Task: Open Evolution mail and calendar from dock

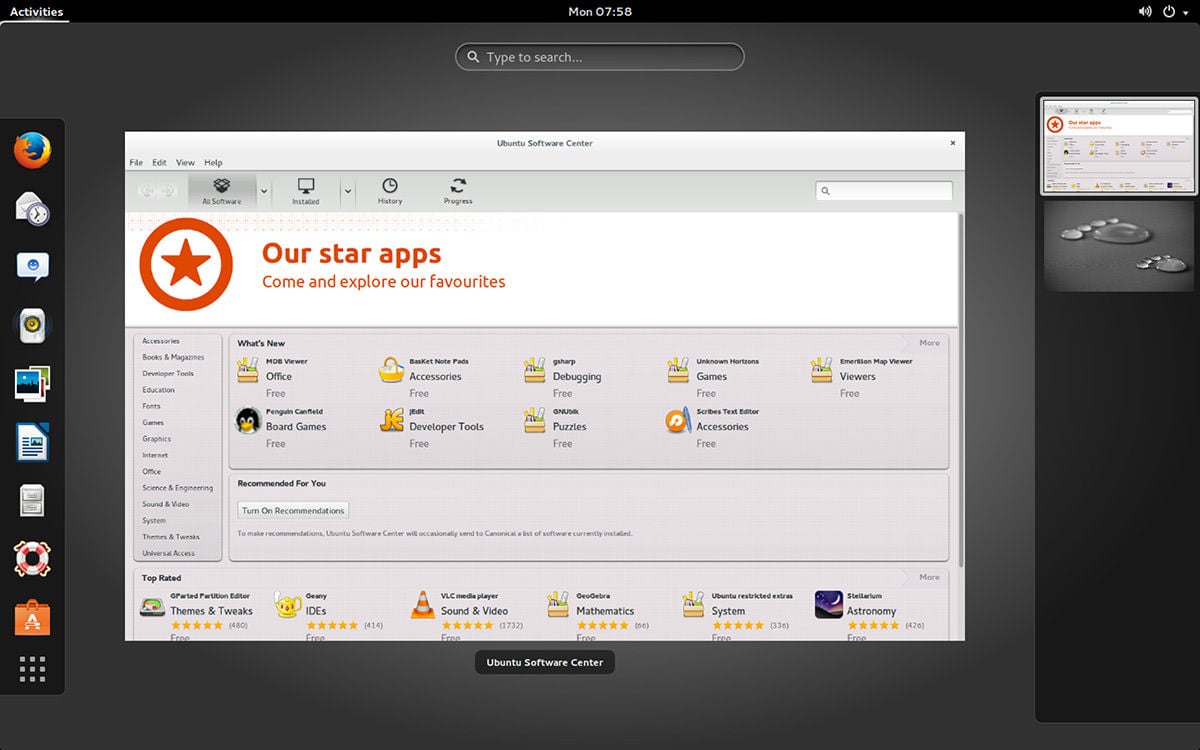Action: [x=32, y=209]
